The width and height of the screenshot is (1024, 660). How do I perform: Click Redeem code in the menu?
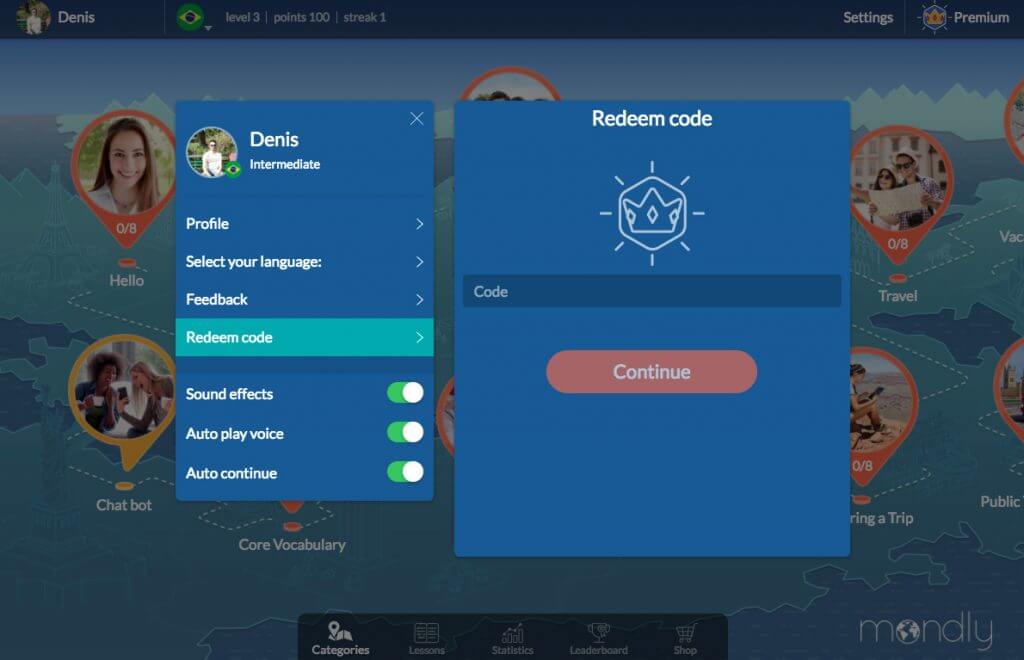(x=304, y=337)
